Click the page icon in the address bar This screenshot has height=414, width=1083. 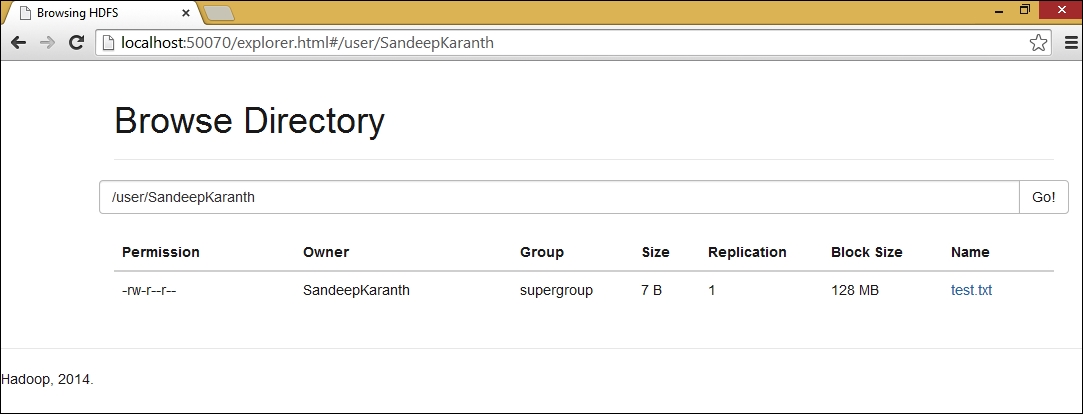pos(108,43)
